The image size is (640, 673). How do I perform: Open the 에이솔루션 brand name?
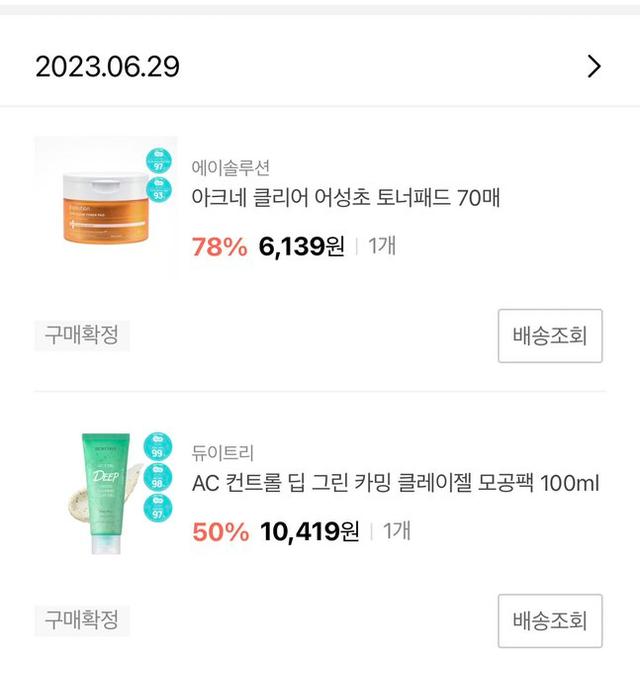[231, 167]
